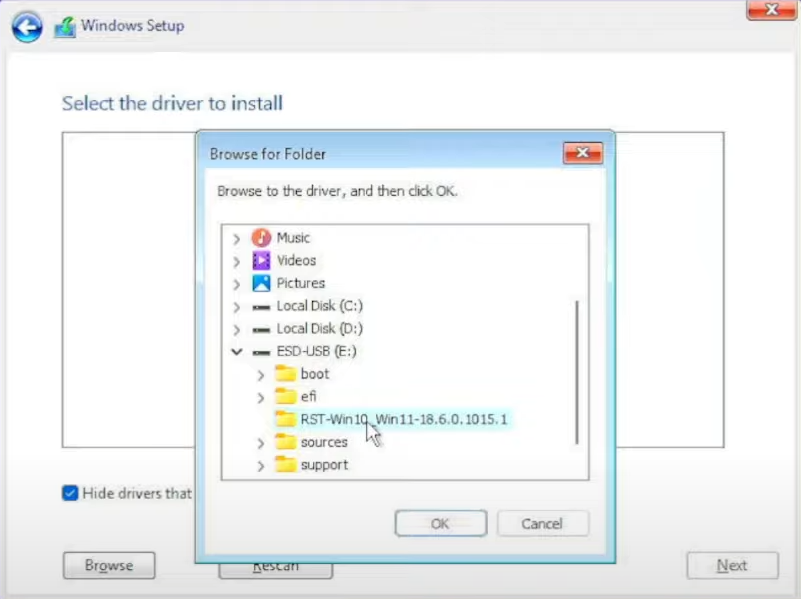
Task: Close the Browse for Folder dialog
Action: (x=582, y=153)
